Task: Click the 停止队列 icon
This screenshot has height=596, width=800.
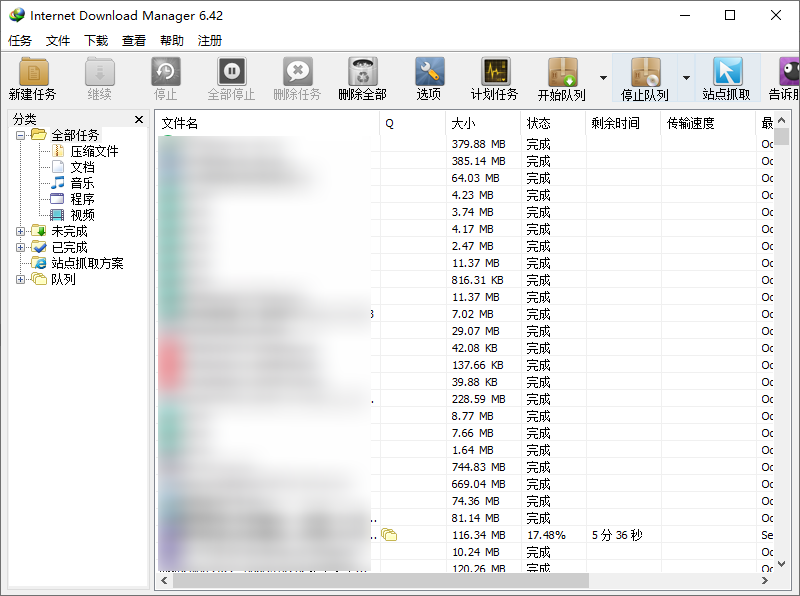Action: pyautogui.click(x=645, y=71)
